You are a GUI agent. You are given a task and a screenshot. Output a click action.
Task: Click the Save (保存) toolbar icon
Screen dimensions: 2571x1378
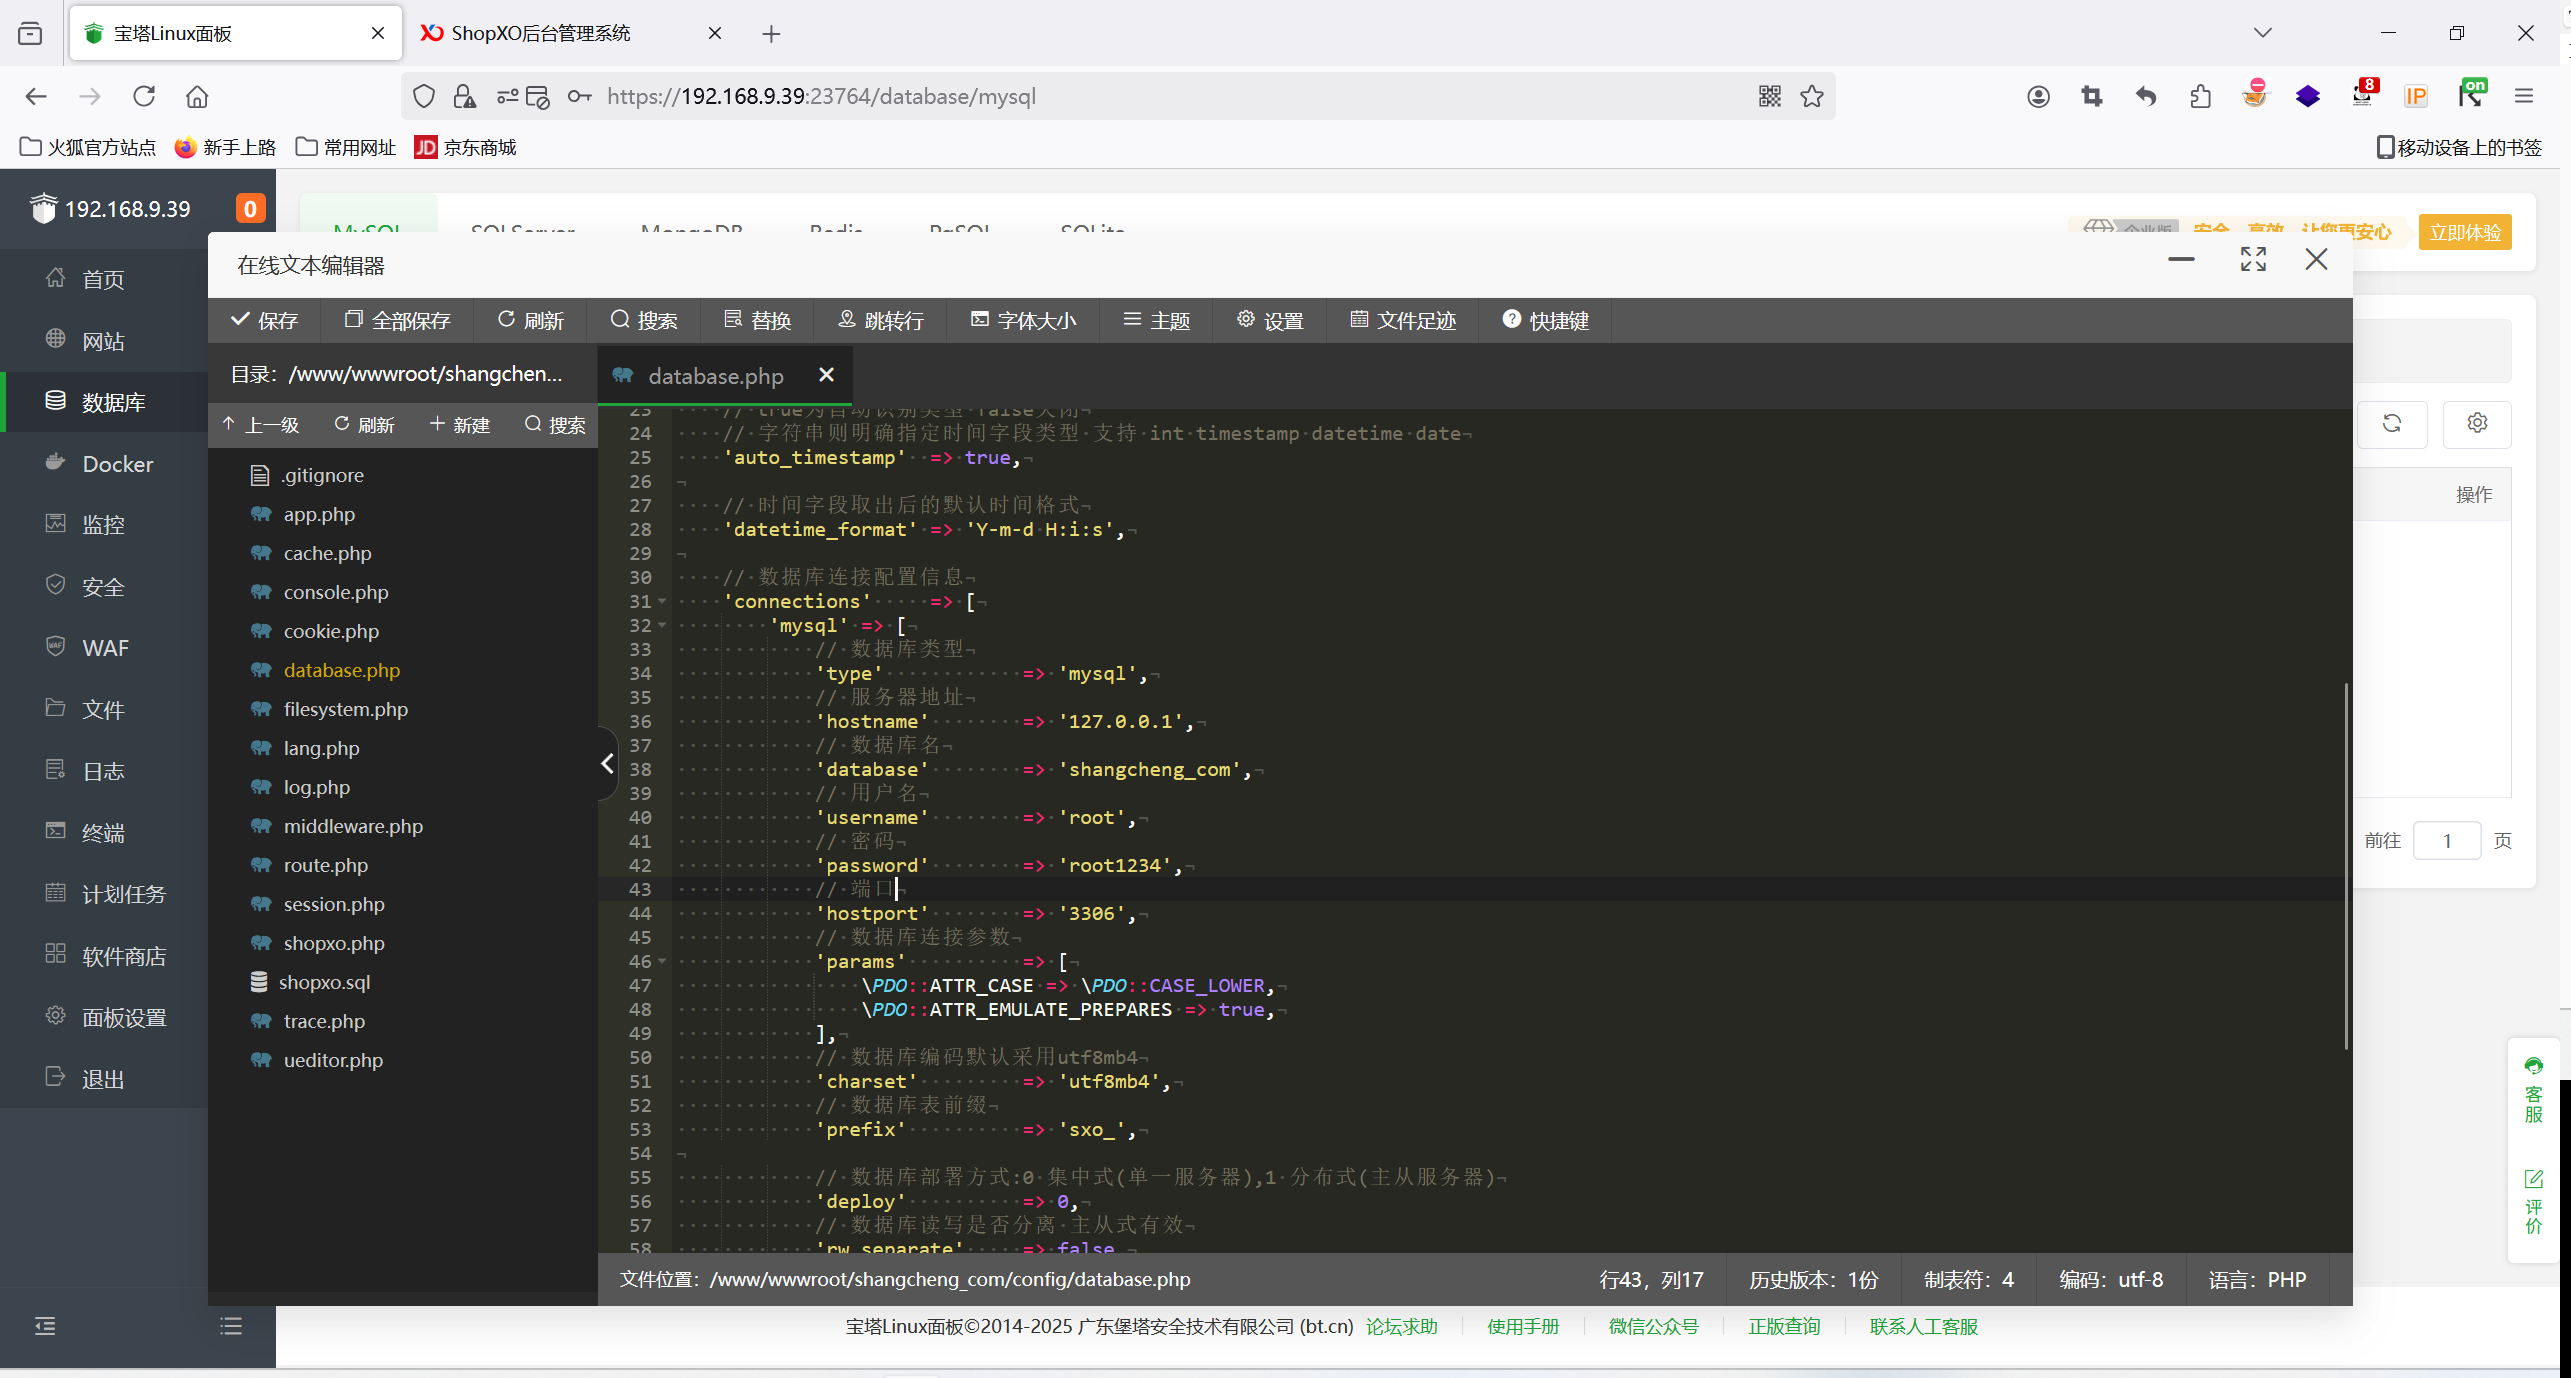[x=264, y=320]
